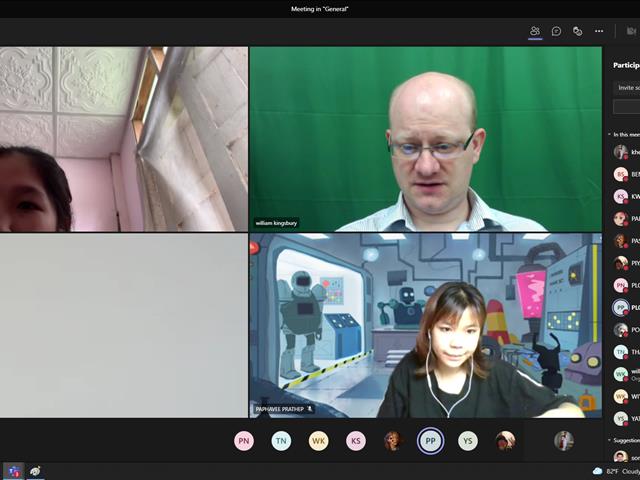Click the Invite someone input field
Image resolution: width=640 pixels, height=480 pixels.
click(627, 88)
